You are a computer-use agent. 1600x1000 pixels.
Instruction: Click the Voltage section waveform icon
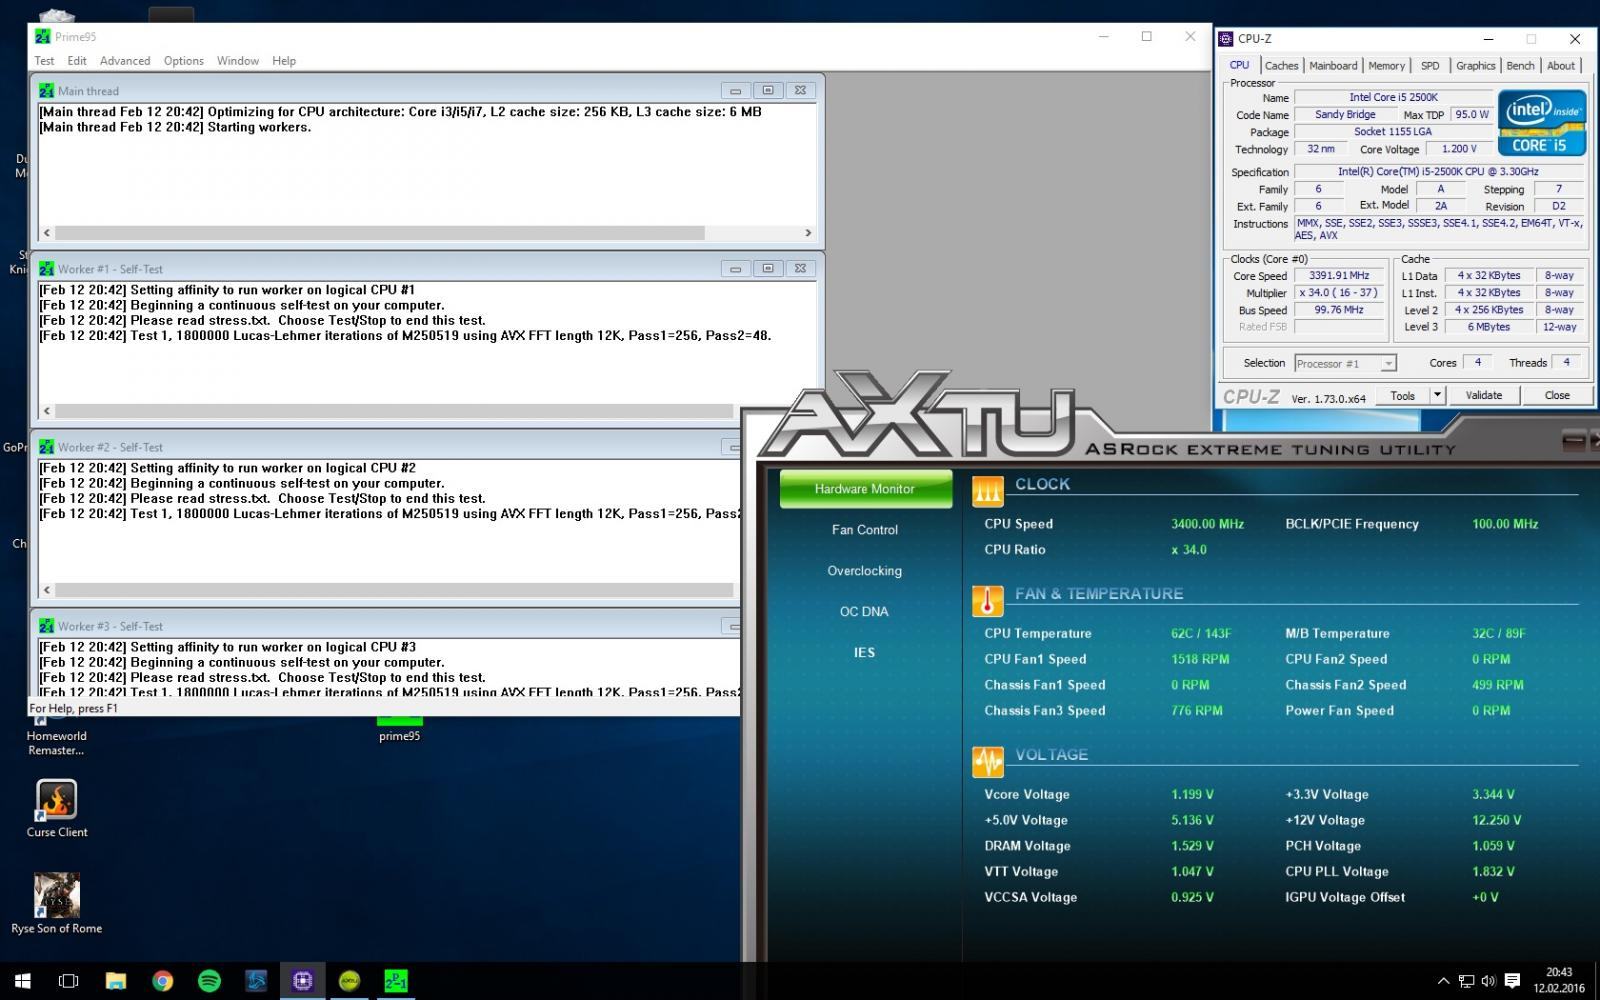[x=987, y=761]
